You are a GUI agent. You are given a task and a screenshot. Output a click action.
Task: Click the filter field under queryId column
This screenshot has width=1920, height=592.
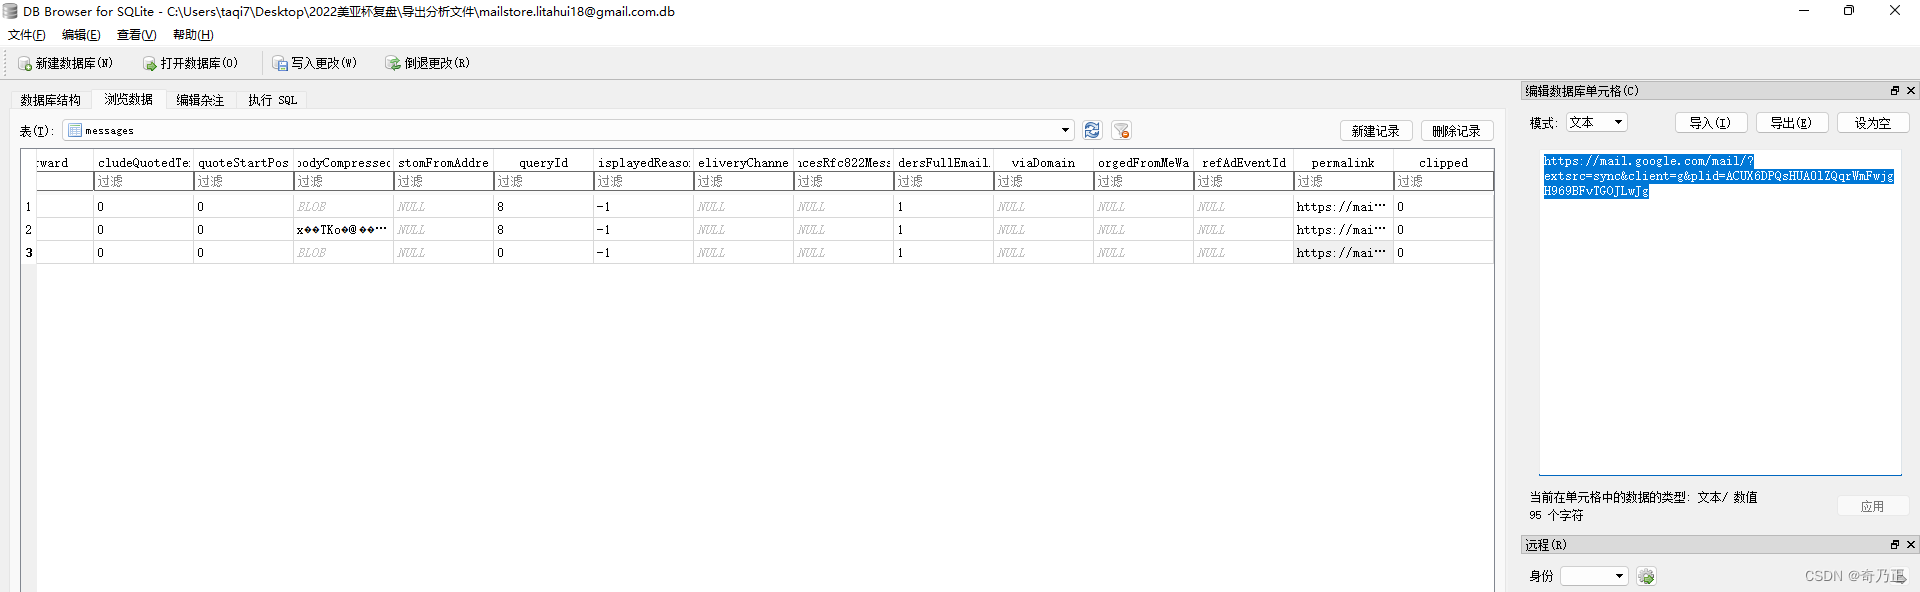(543, 181)
